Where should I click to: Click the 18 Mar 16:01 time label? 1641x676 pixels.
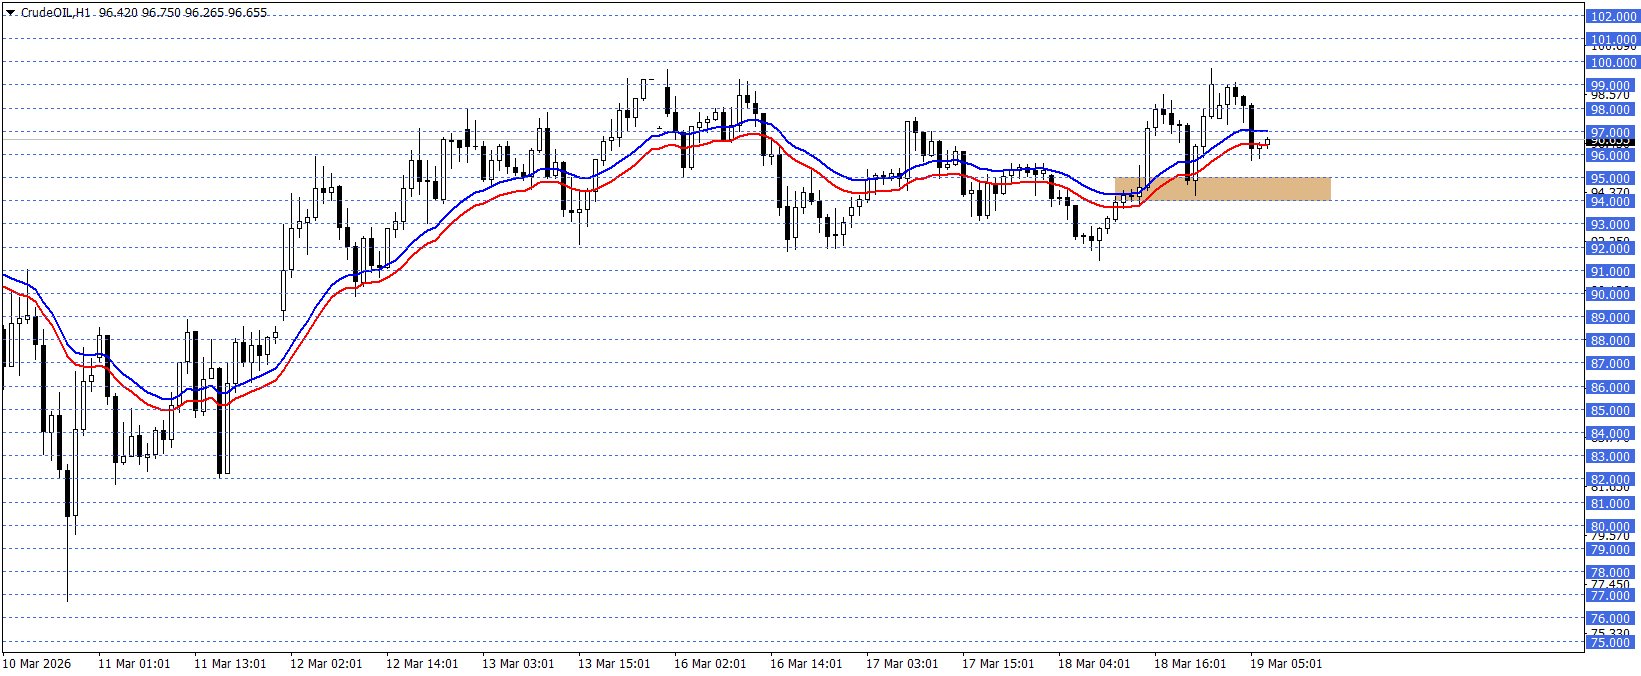click(1190, 664)
